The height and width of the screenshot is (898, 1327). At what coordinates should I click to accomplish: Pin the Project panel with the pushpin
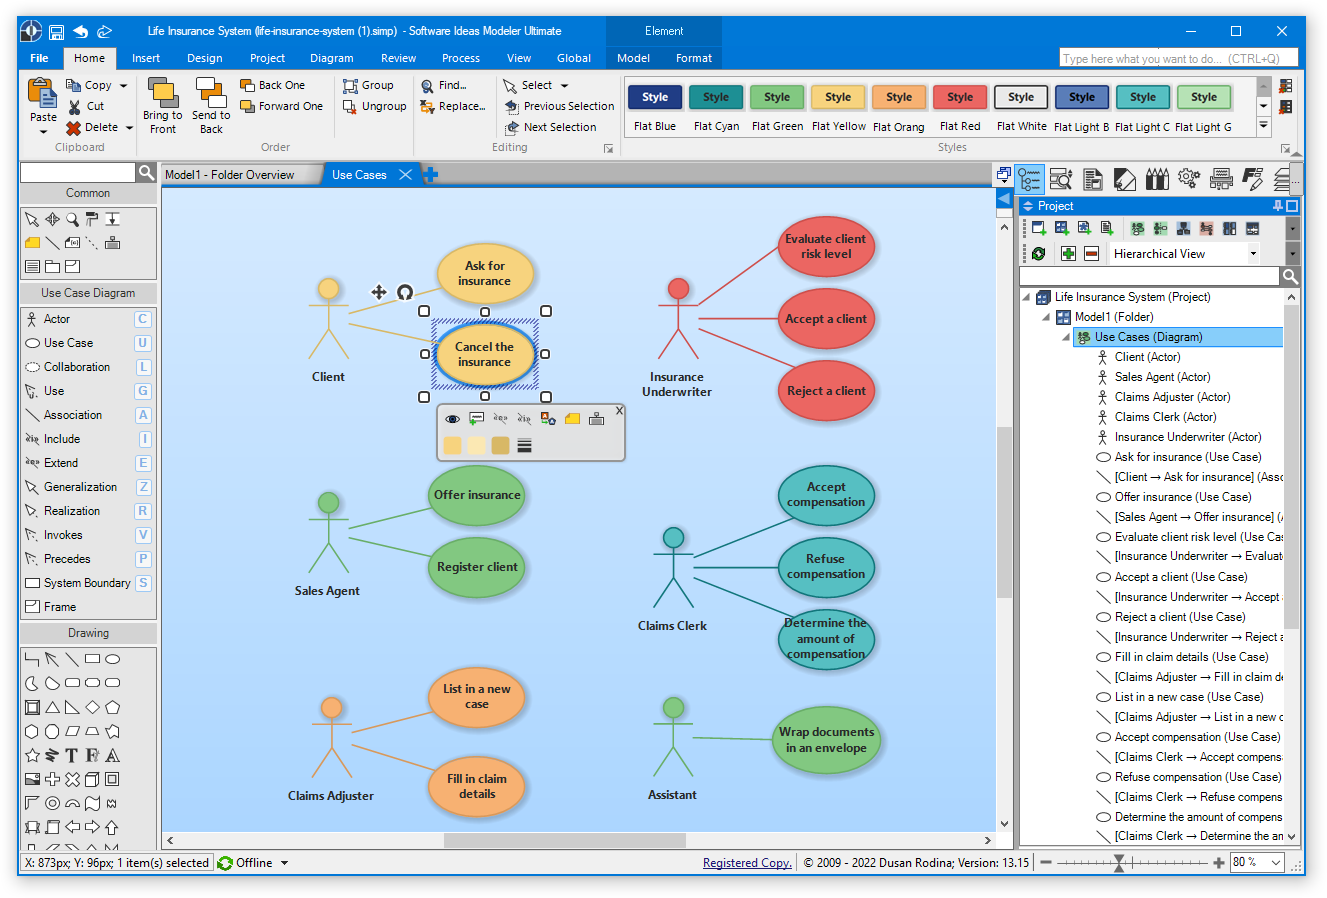pyautogui.click(x=1277, y=206)
